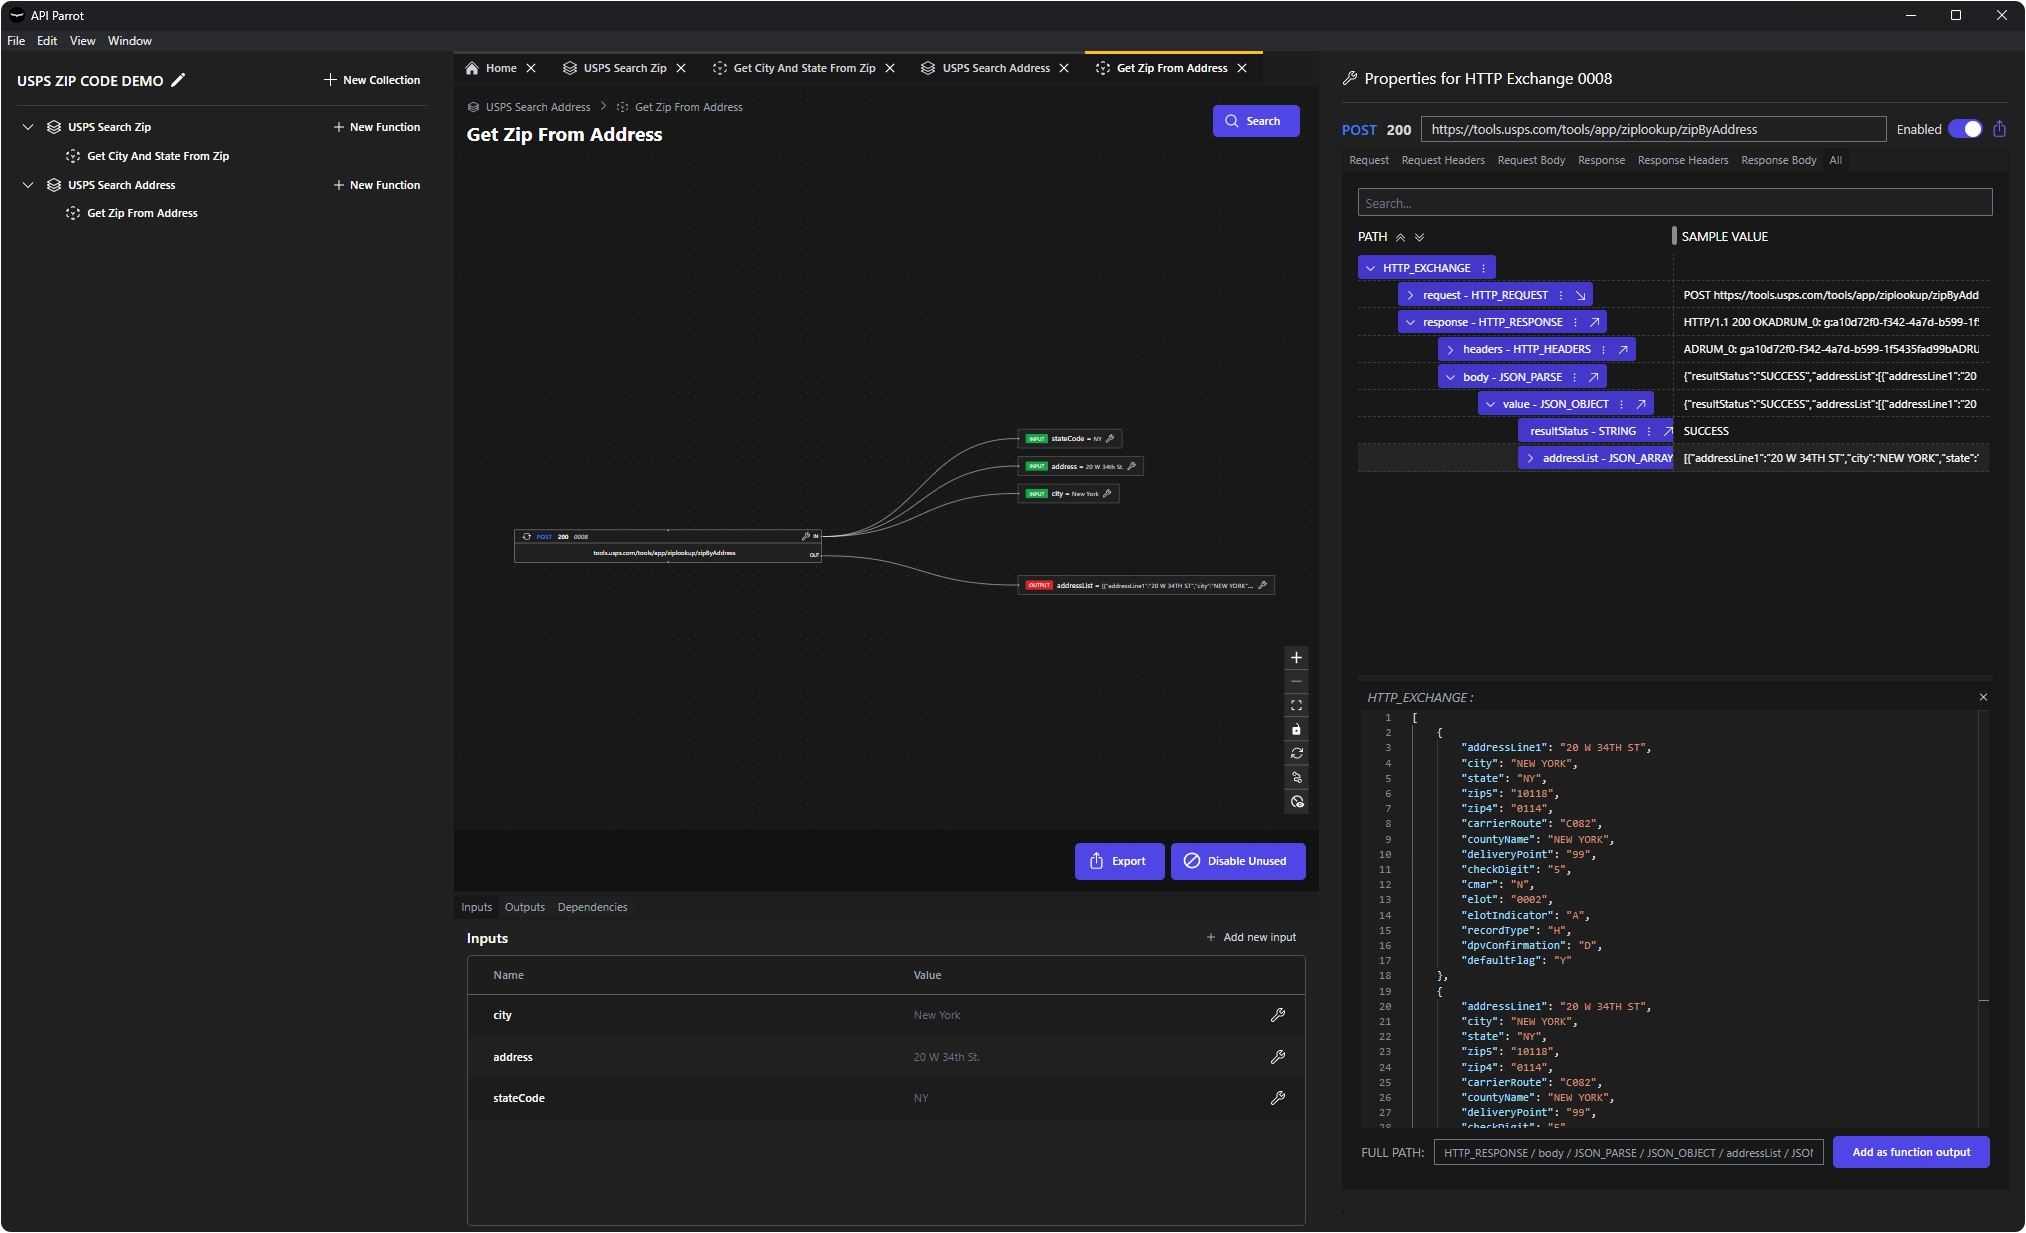Click Add new input
Viewport: 2026px width, 1233px height.
[1251, 937]
